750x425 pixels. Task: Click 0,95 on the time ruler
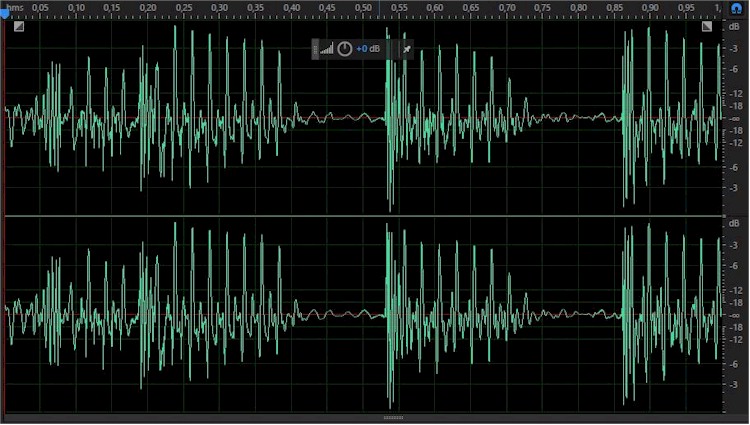tap(686, 8)
